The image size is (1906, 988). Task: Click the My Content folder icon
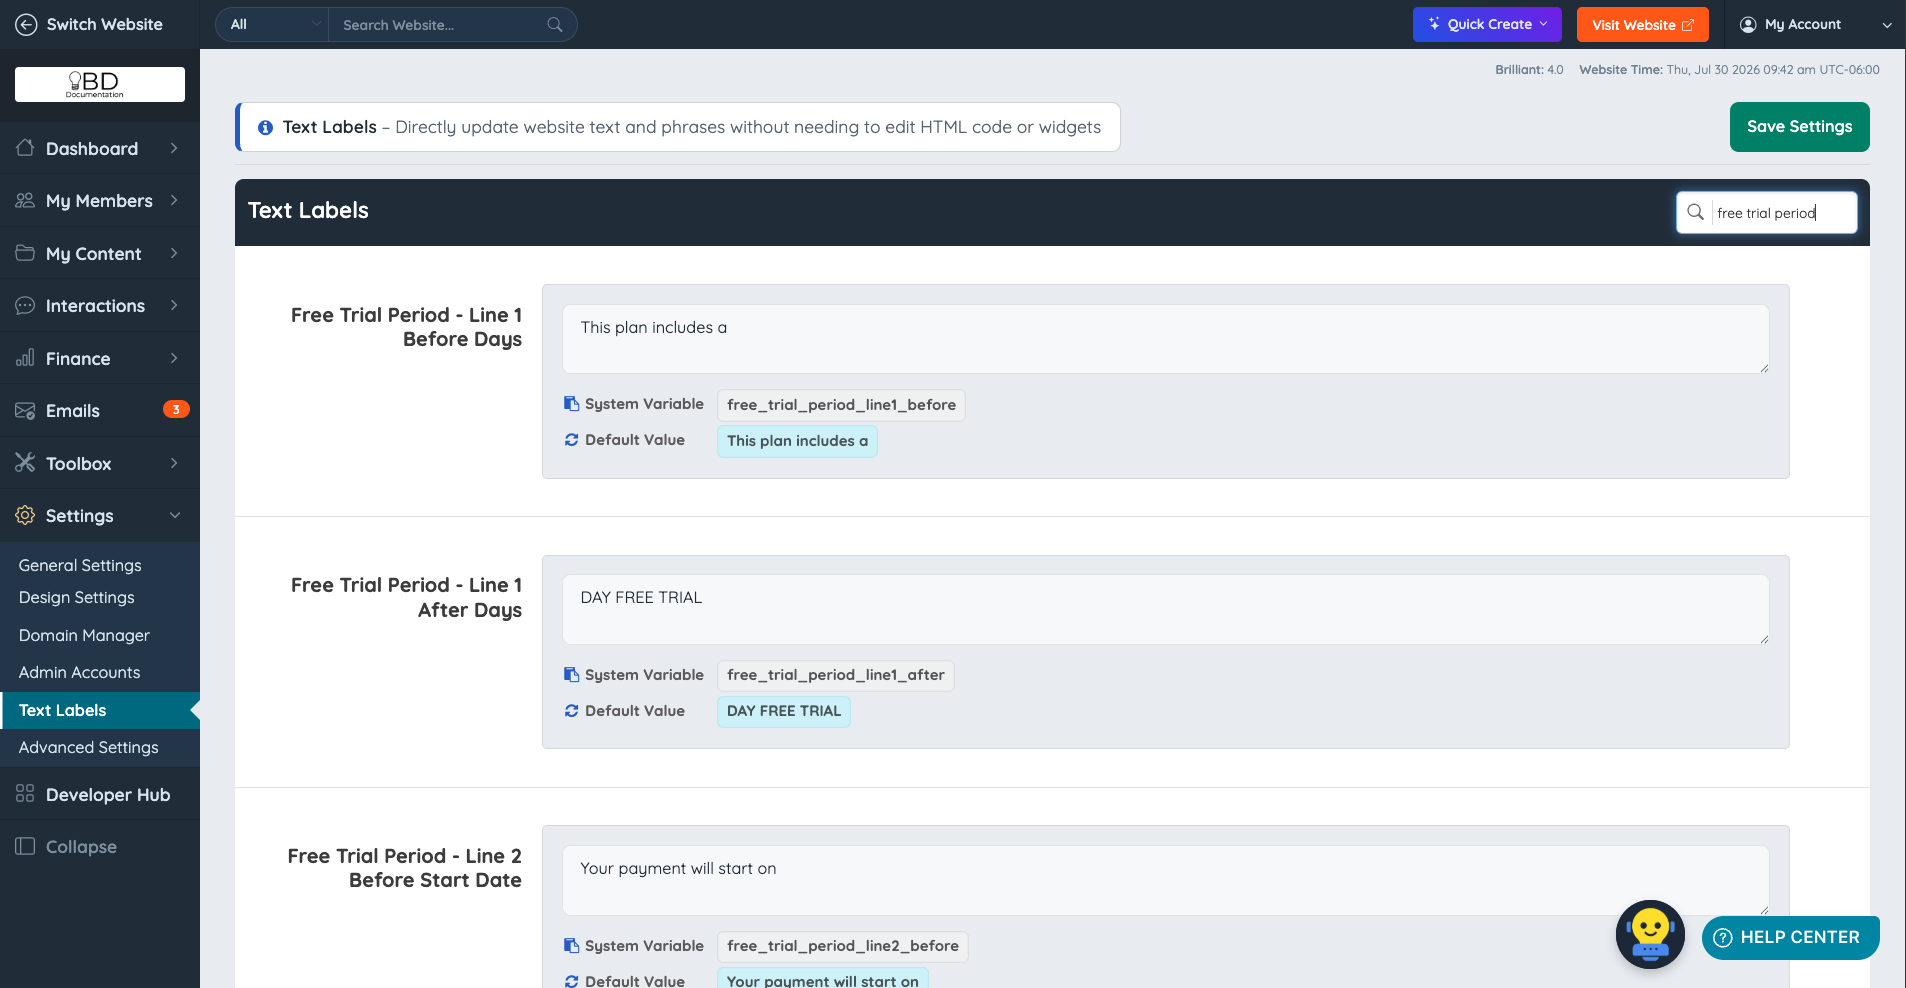point(25,253)
